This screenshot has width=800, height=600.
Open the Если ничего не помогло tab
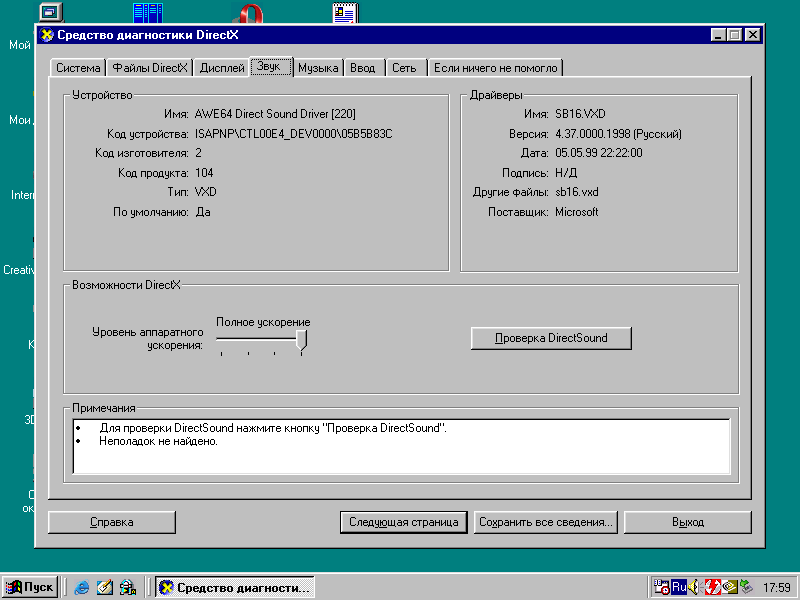[x=495, y=68]
